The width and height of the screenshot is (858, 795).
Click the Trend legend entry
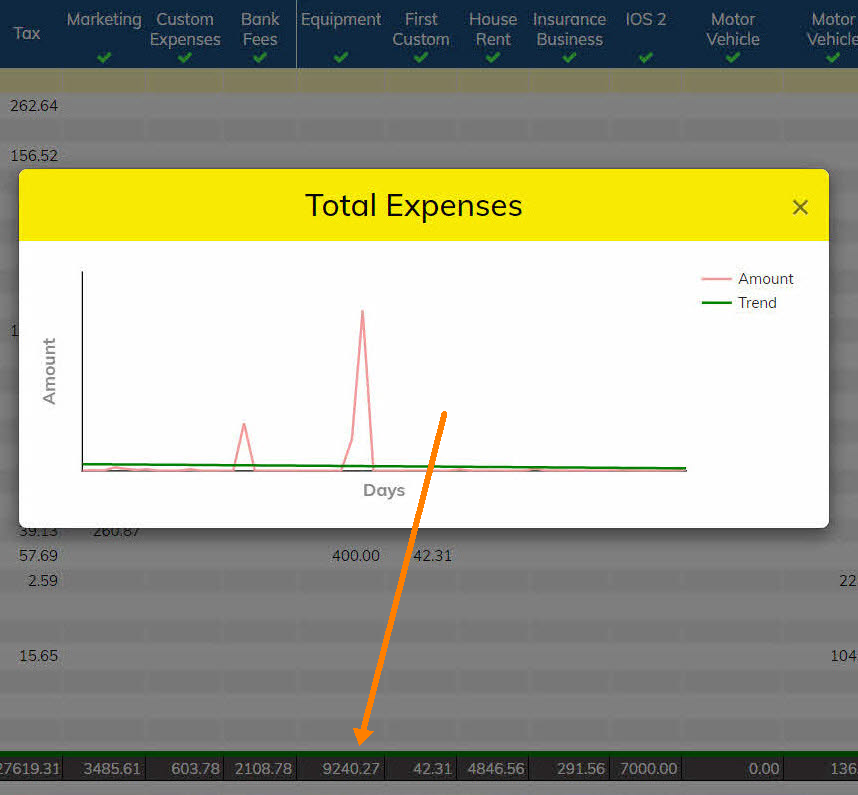756,303
